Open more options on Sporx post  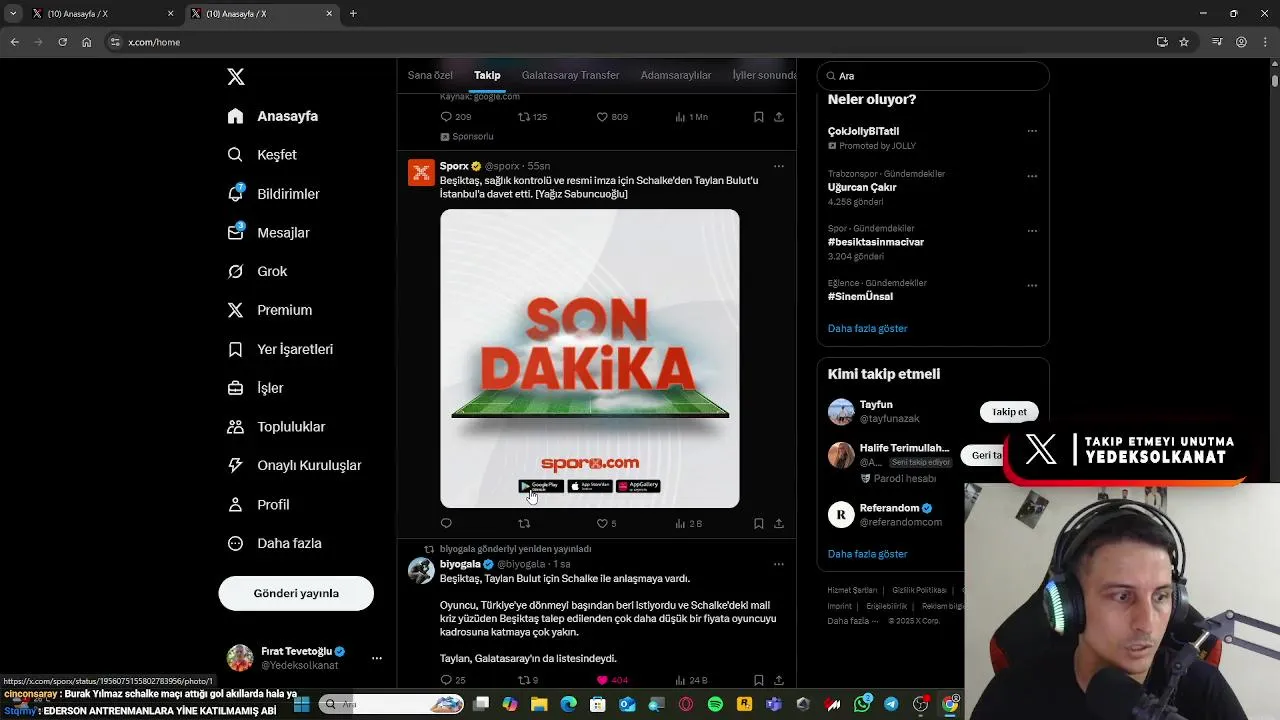tap(779, 166)
